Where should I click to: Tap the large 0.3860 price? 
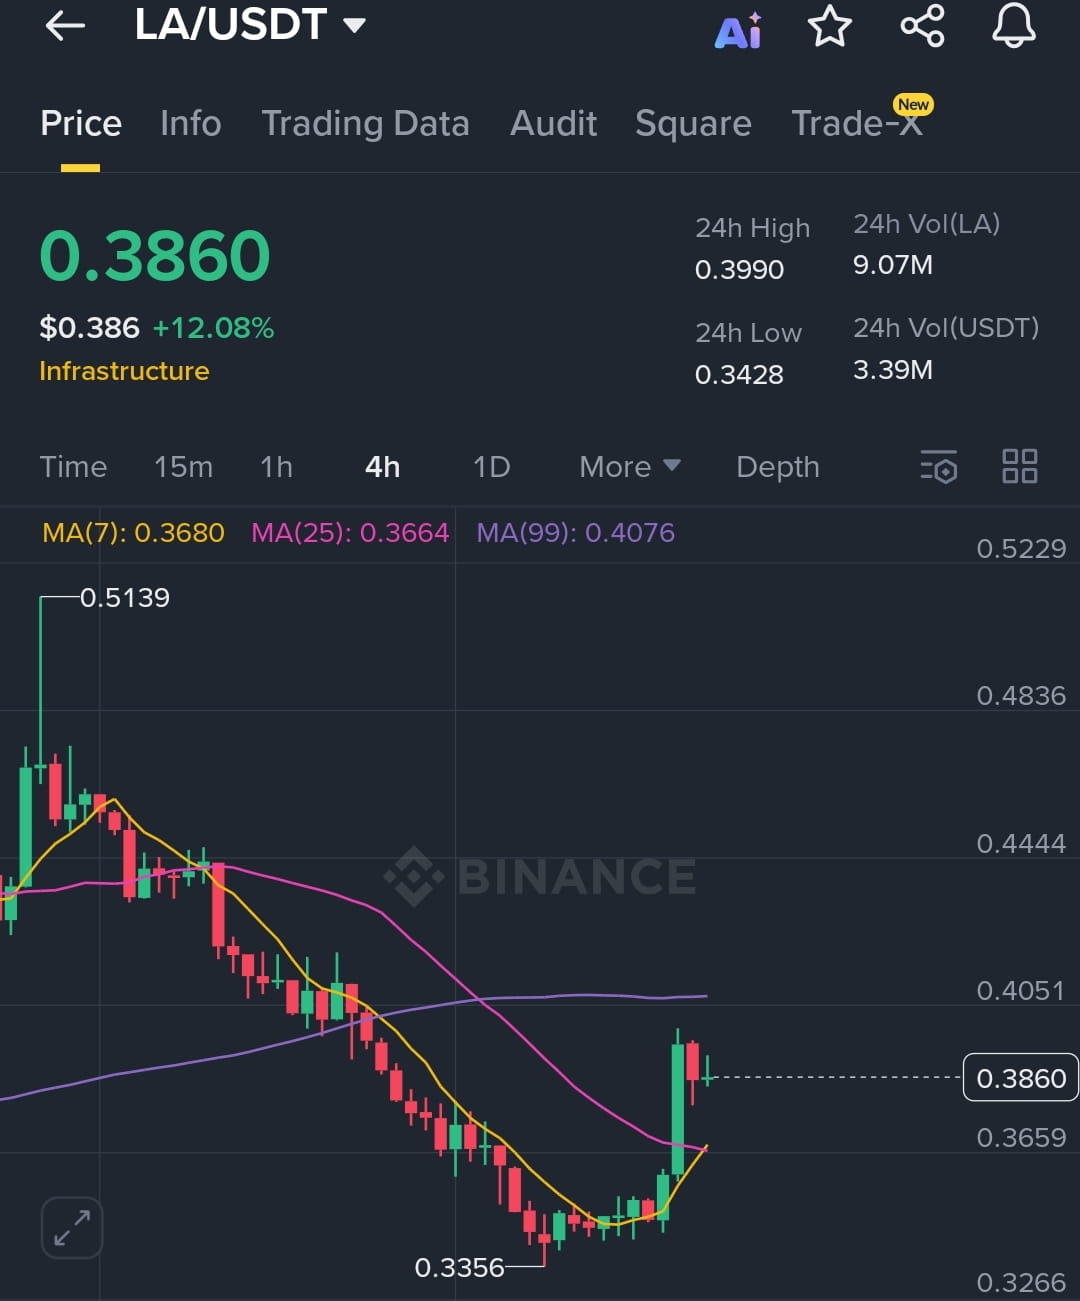click(x=155, y=256)
